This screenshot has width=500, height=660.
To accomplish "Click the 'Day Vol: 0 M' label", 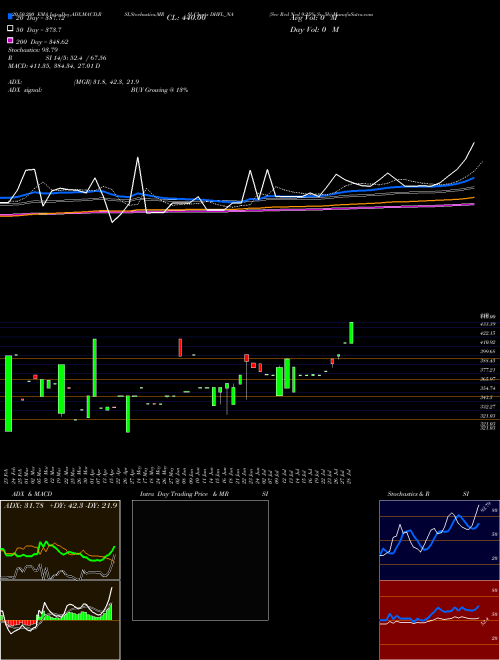I will click(314, 30).
